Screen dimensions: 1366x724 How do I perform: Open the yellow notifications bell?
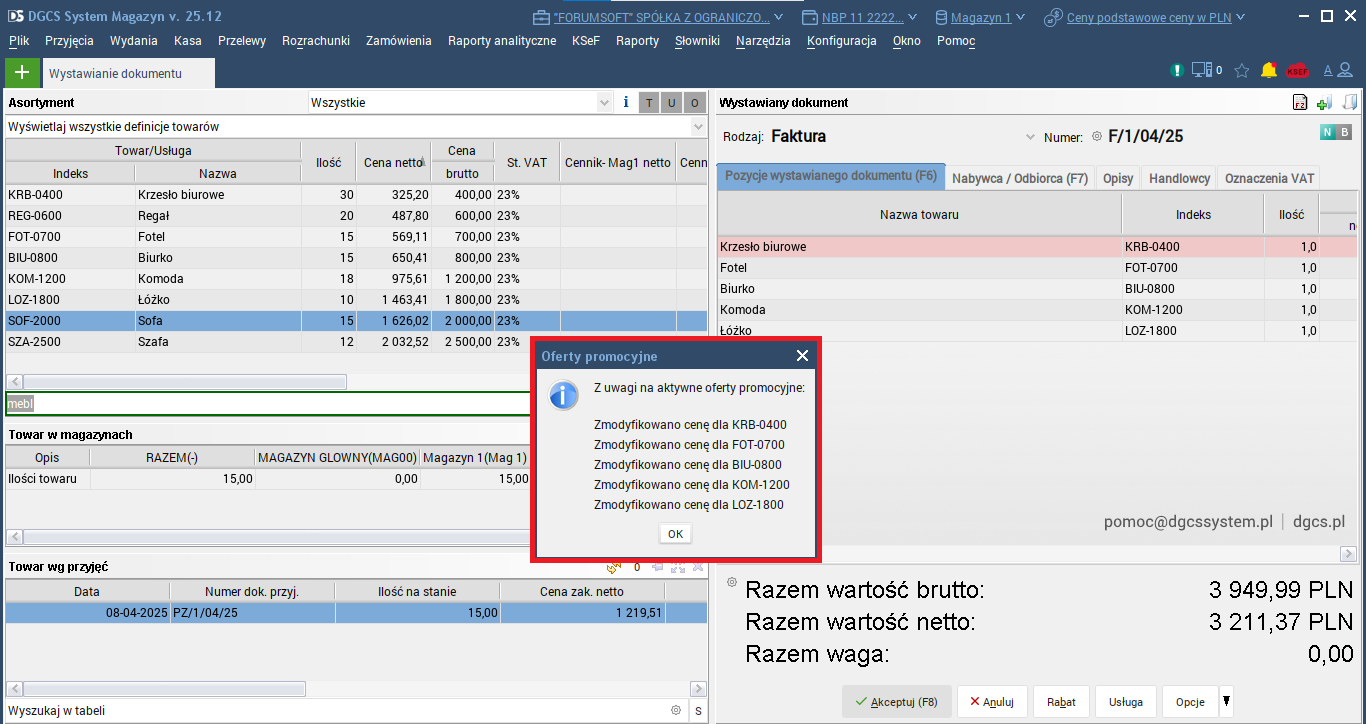(1269, 71)
